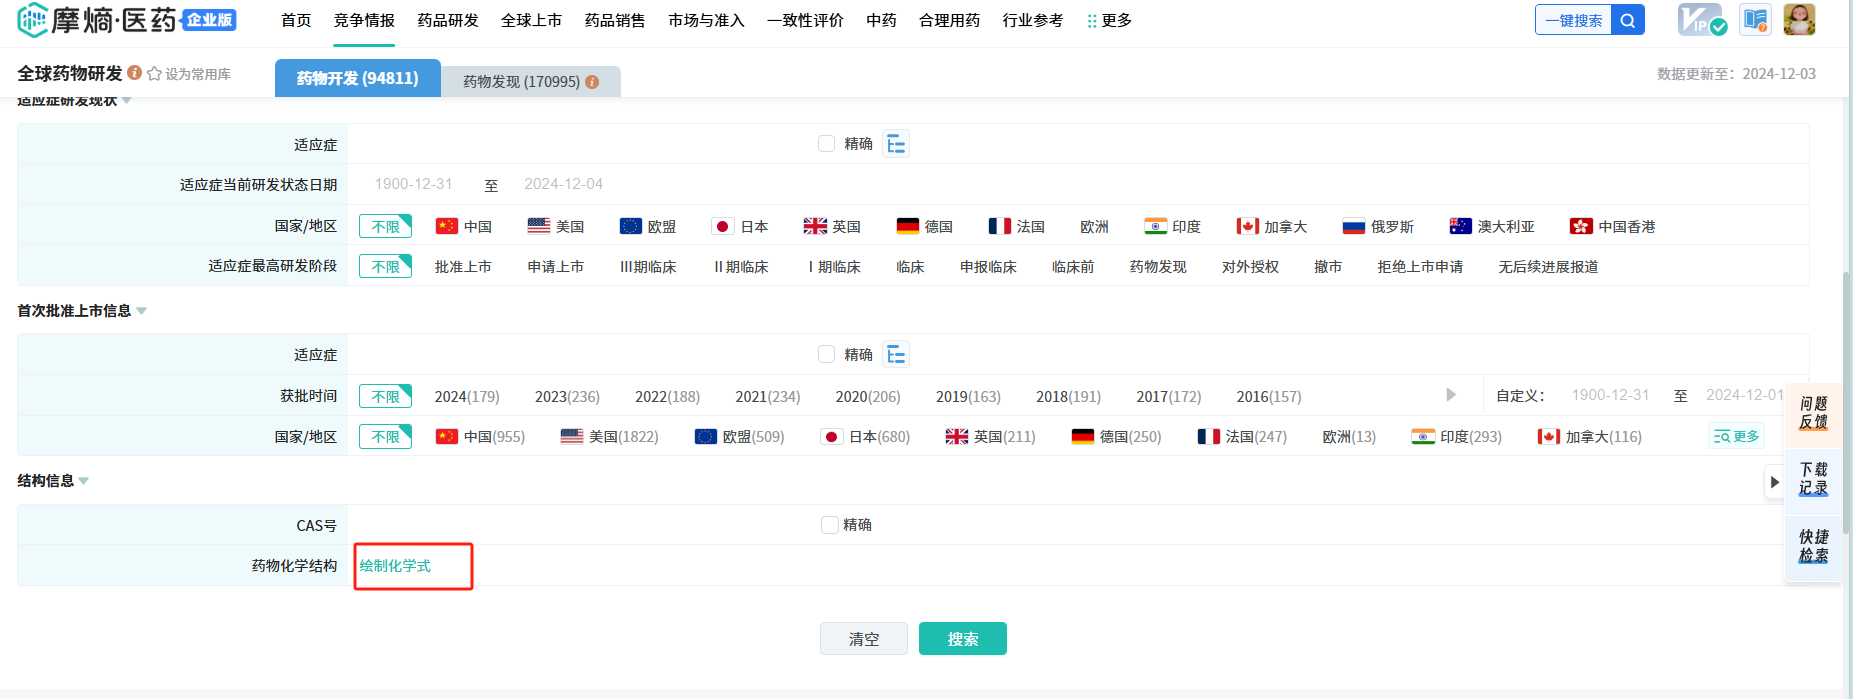Select 法国 flag in 适应症研发现状 country row
Viewport: 1853px width, 699px height.
coord(1000,227)
